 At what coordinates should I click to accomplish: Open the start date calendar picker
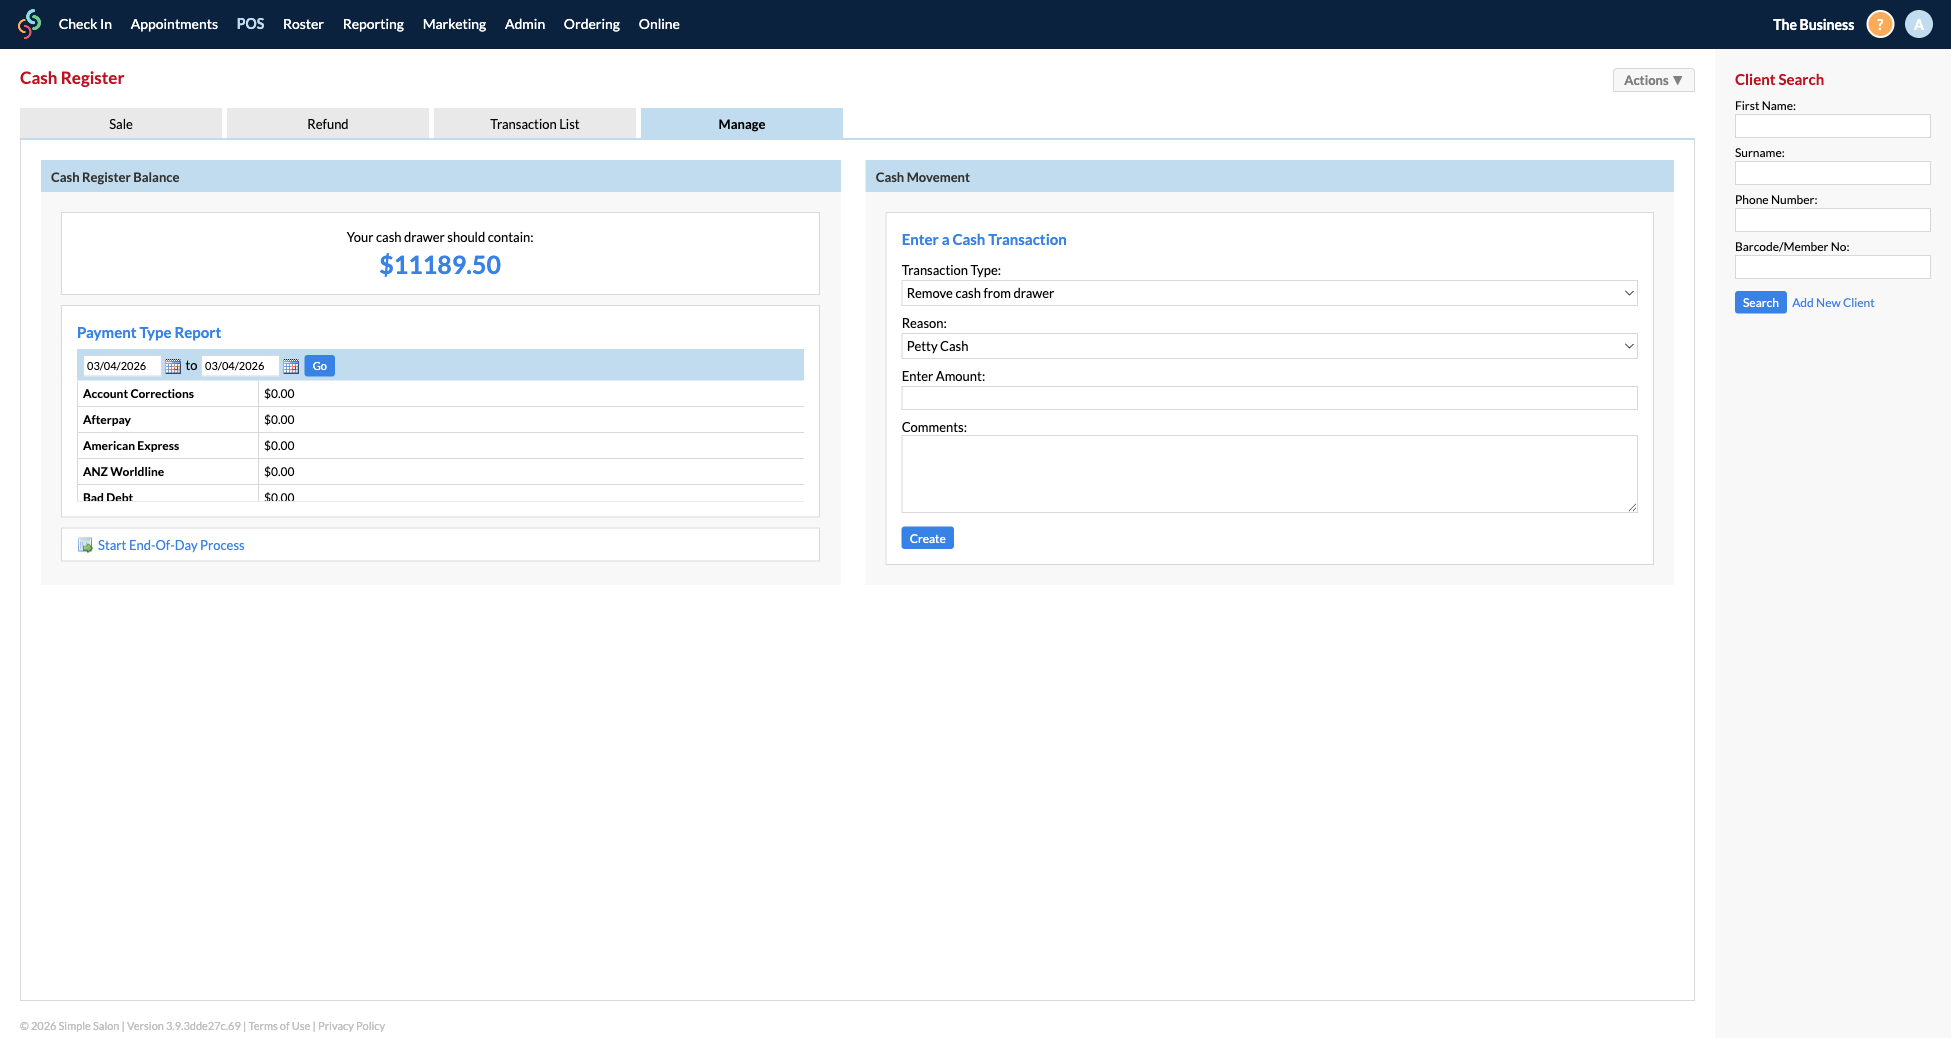173,366
